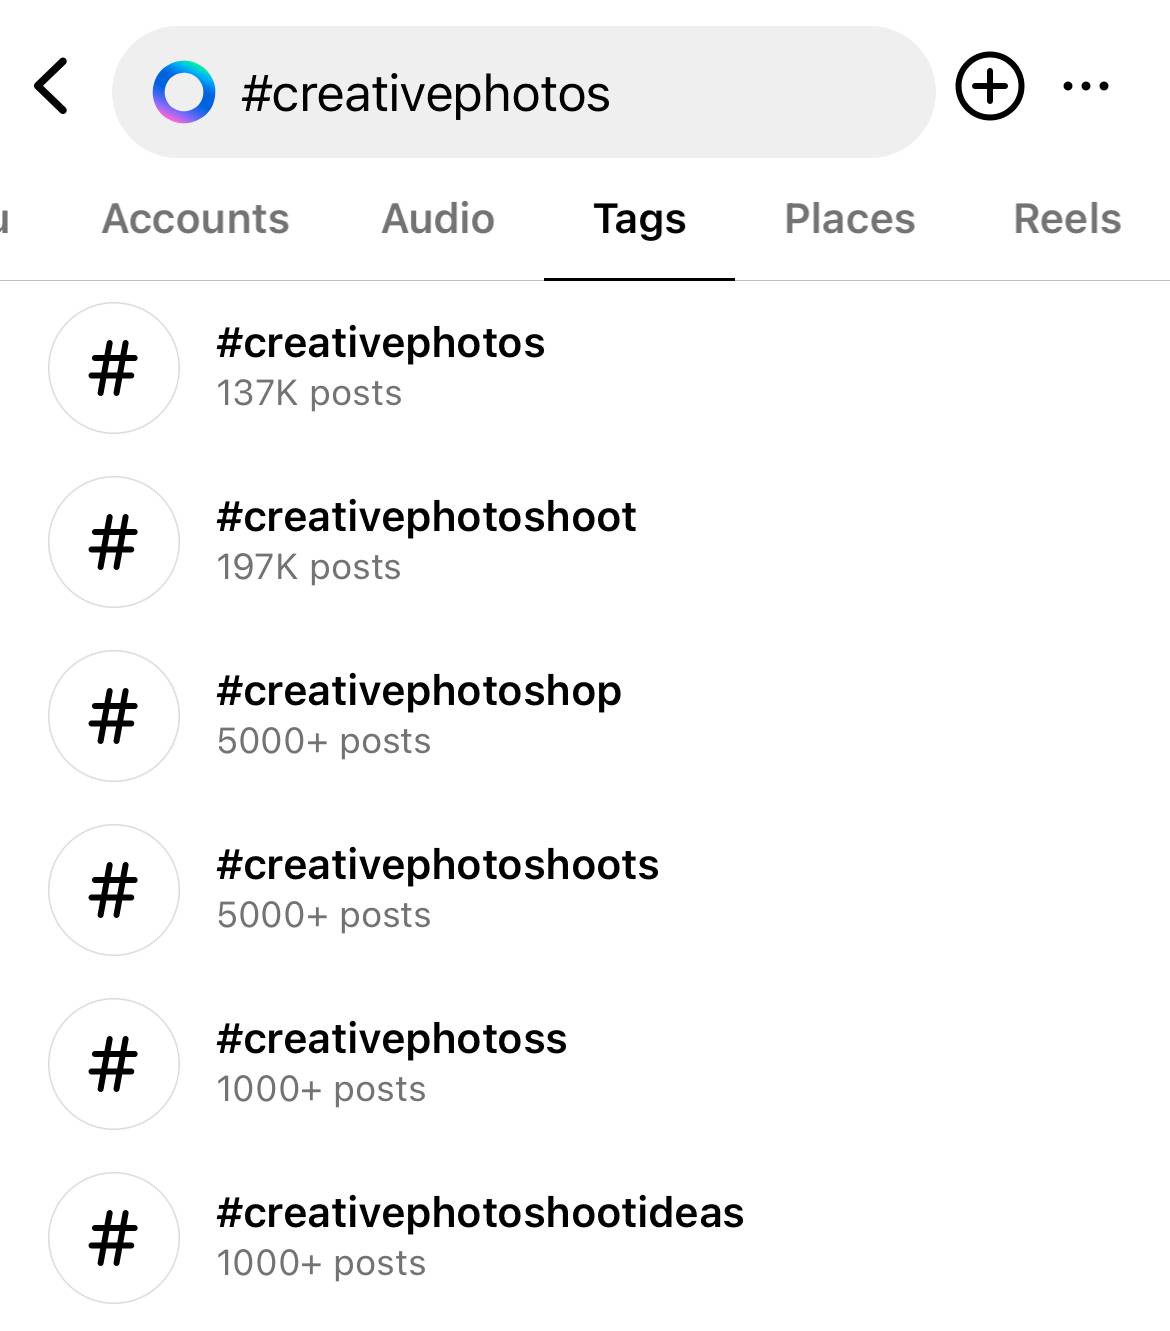Image resolution: width=1170 pixels, height=1331 pixels.
Task: Open the #creativephotoshootideas tag result
Action: (x=585, y=1238)
